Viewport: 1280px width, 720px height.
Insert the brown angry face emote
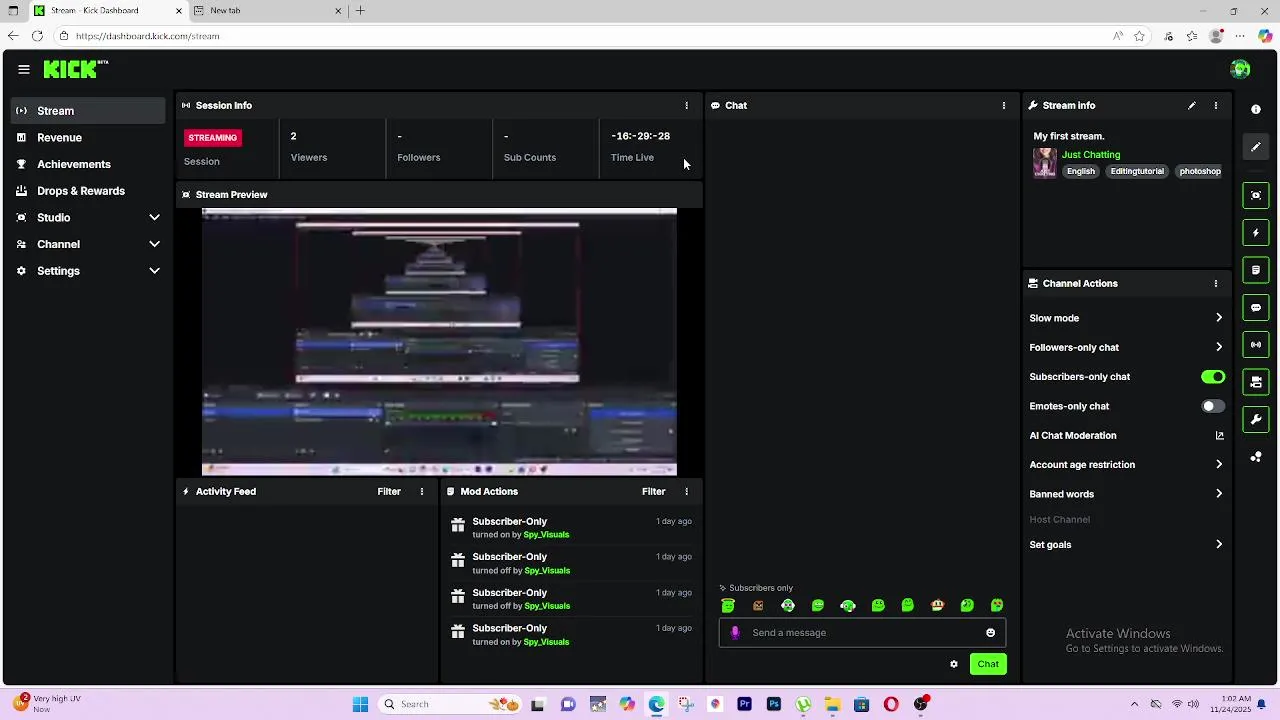758,605
